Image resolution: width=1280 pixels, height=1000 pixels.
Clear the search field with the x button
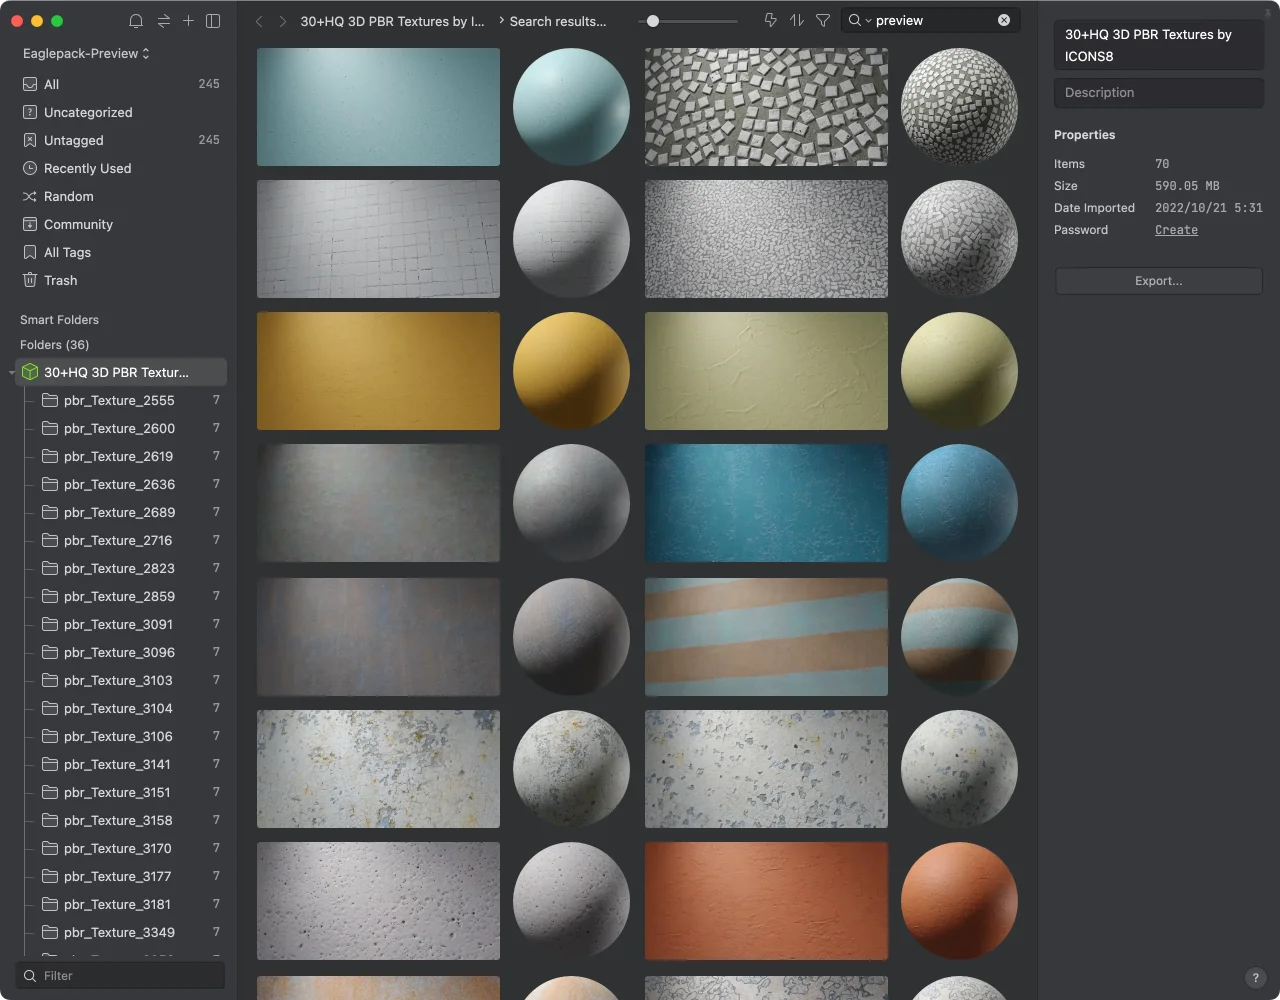click(1004, 20)
